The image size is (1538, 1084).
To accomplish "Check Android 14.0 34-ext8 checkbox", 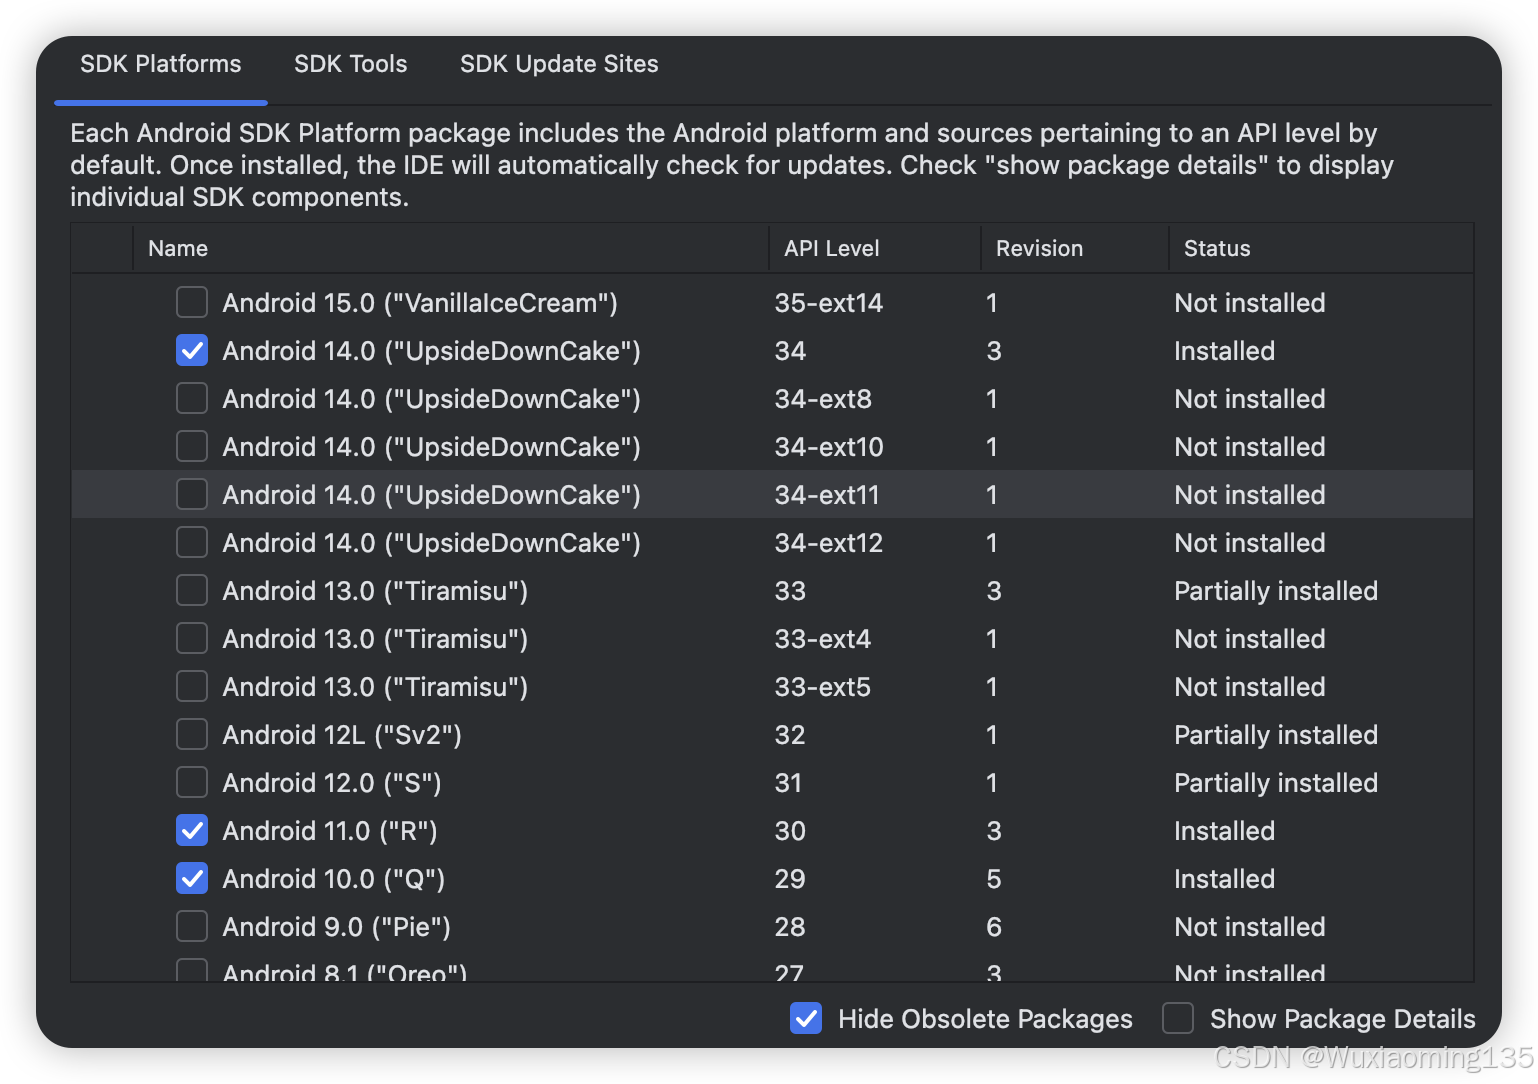I will point(191,398).
